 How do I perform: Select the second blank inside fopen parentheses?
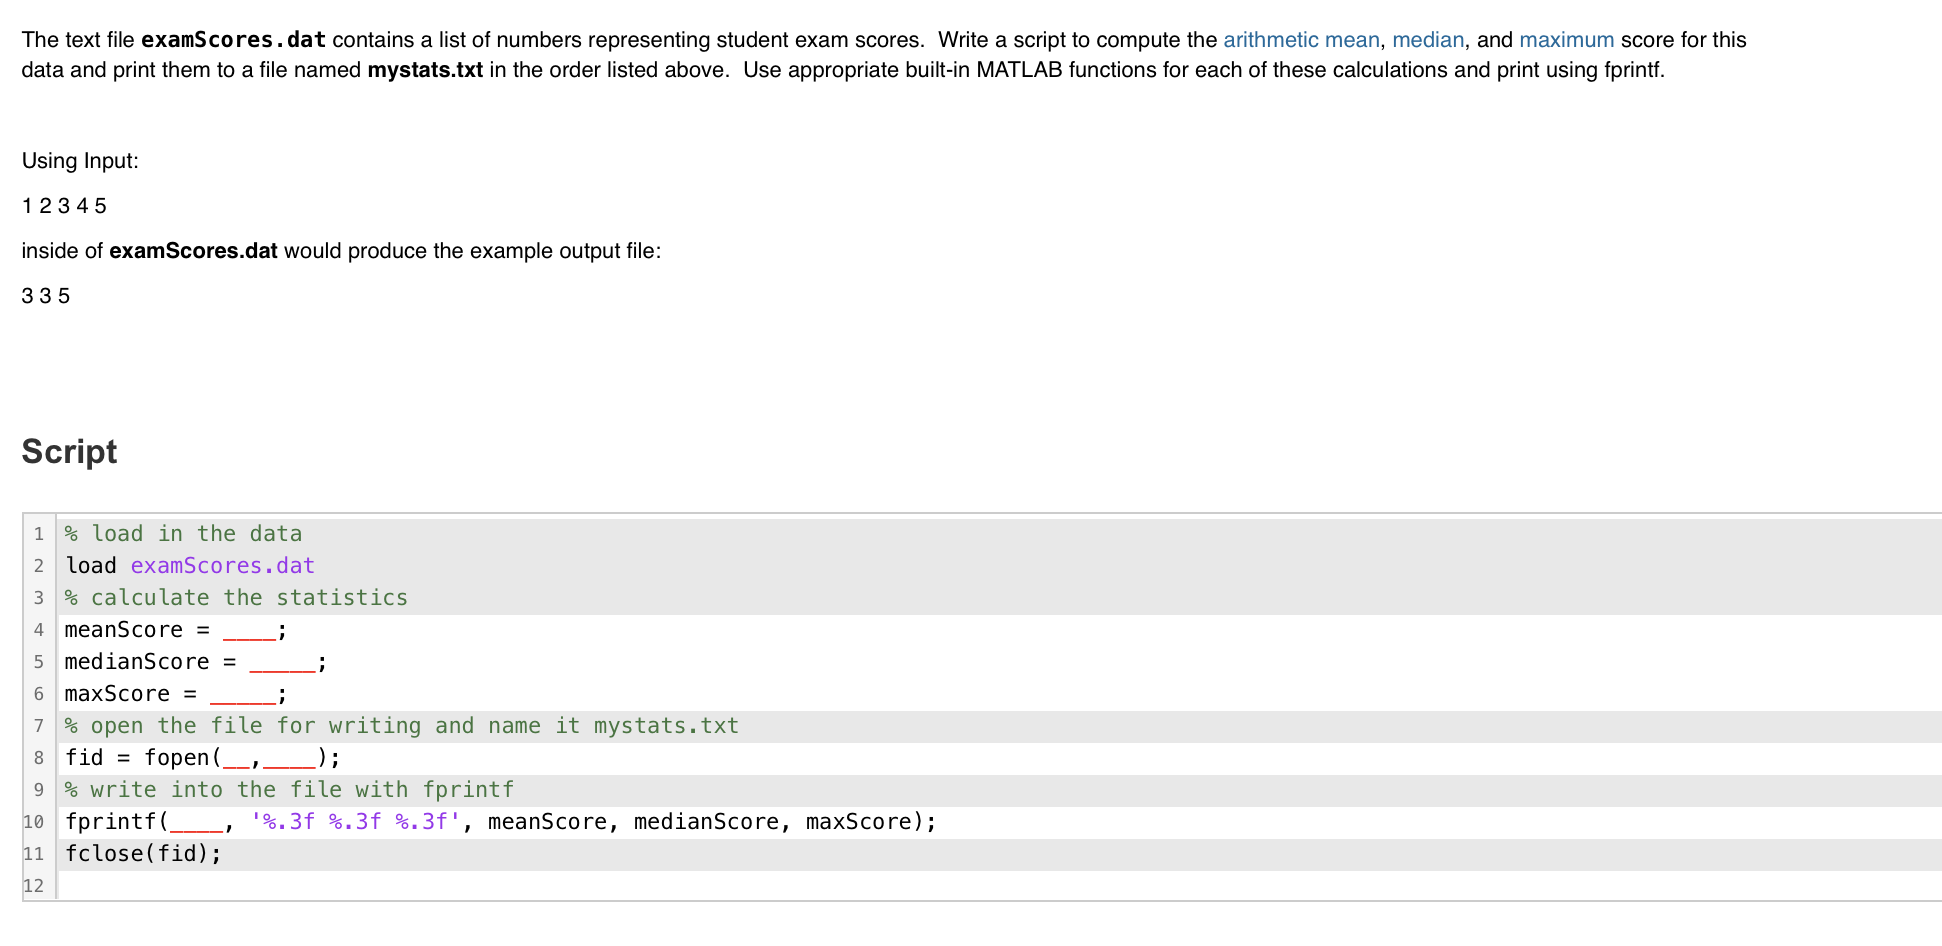pyautogui.click(x=287, y=757)
